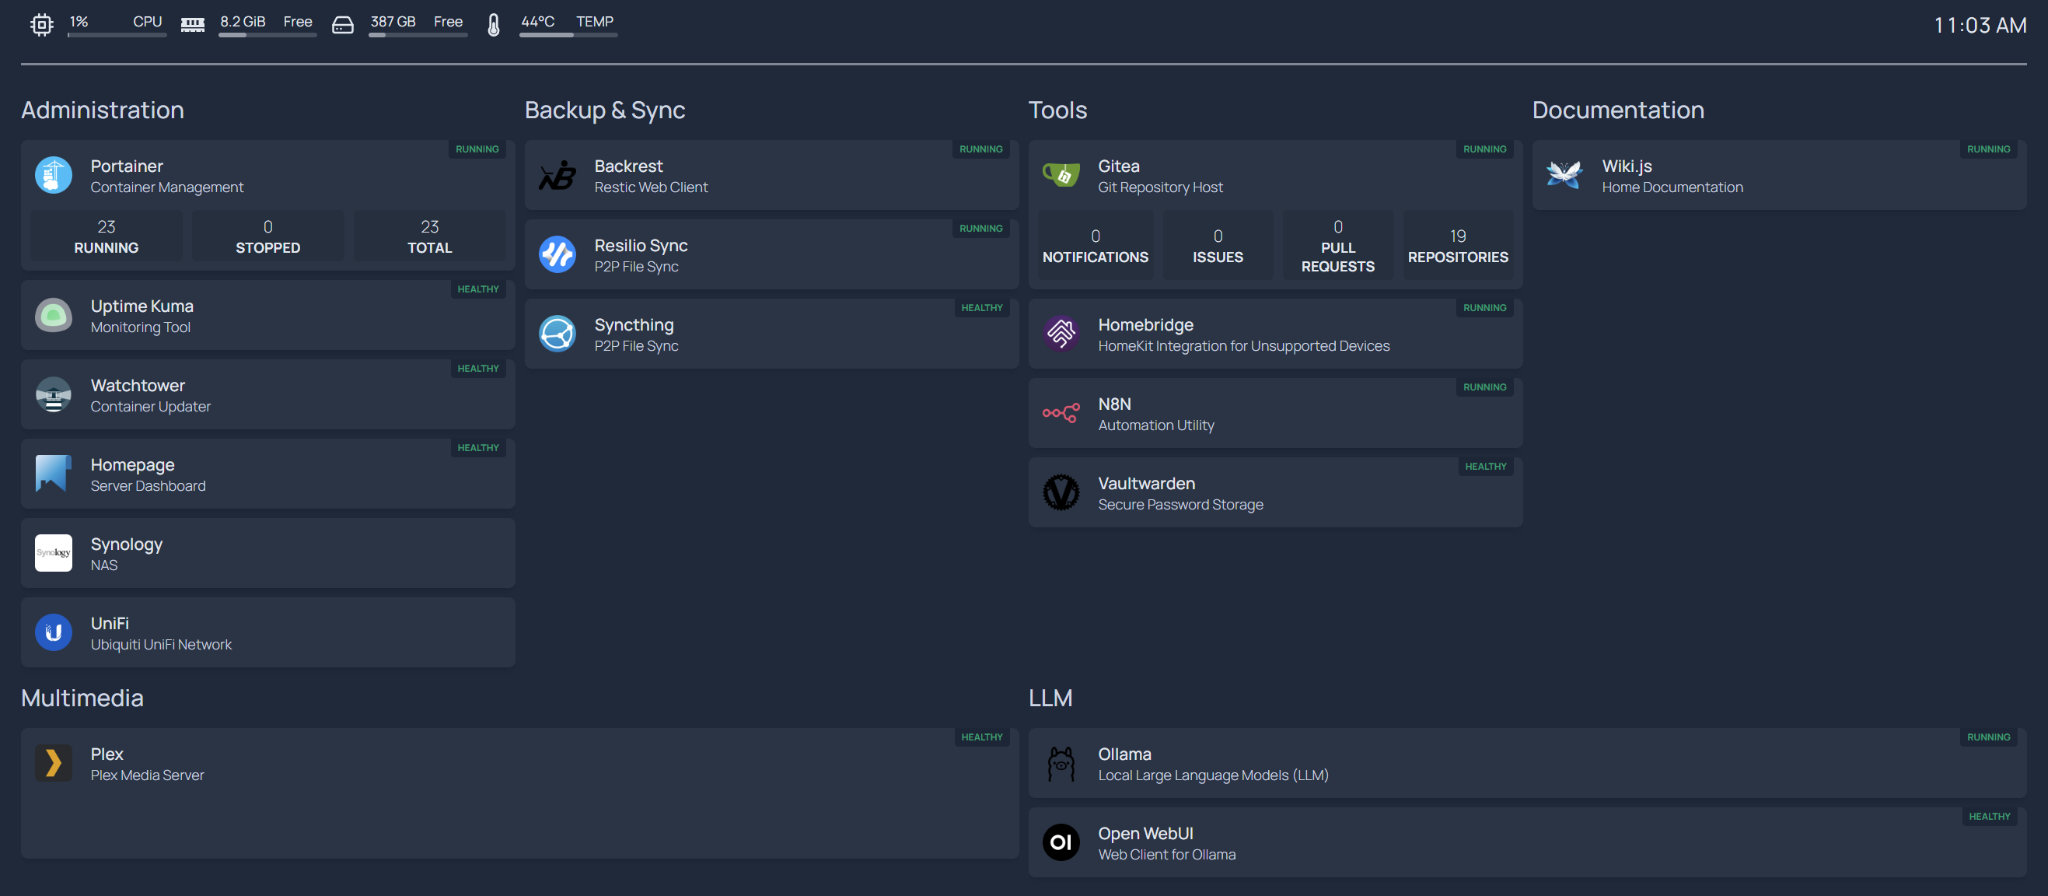Image resolution: width=2048 pixels, height=896 pixels.
Task: Click Plex's HEALTHY status badge
Action: (982, 737)
